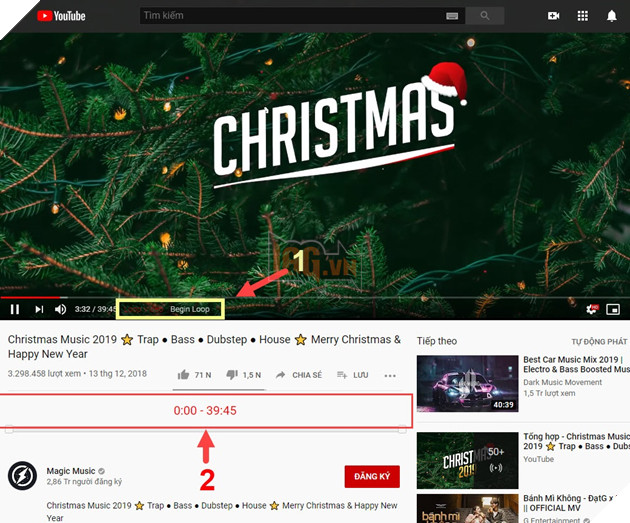The width and height of the screenshot is (630, 523).
Task: Click the magnifier search button
Action: pos(485,16)
